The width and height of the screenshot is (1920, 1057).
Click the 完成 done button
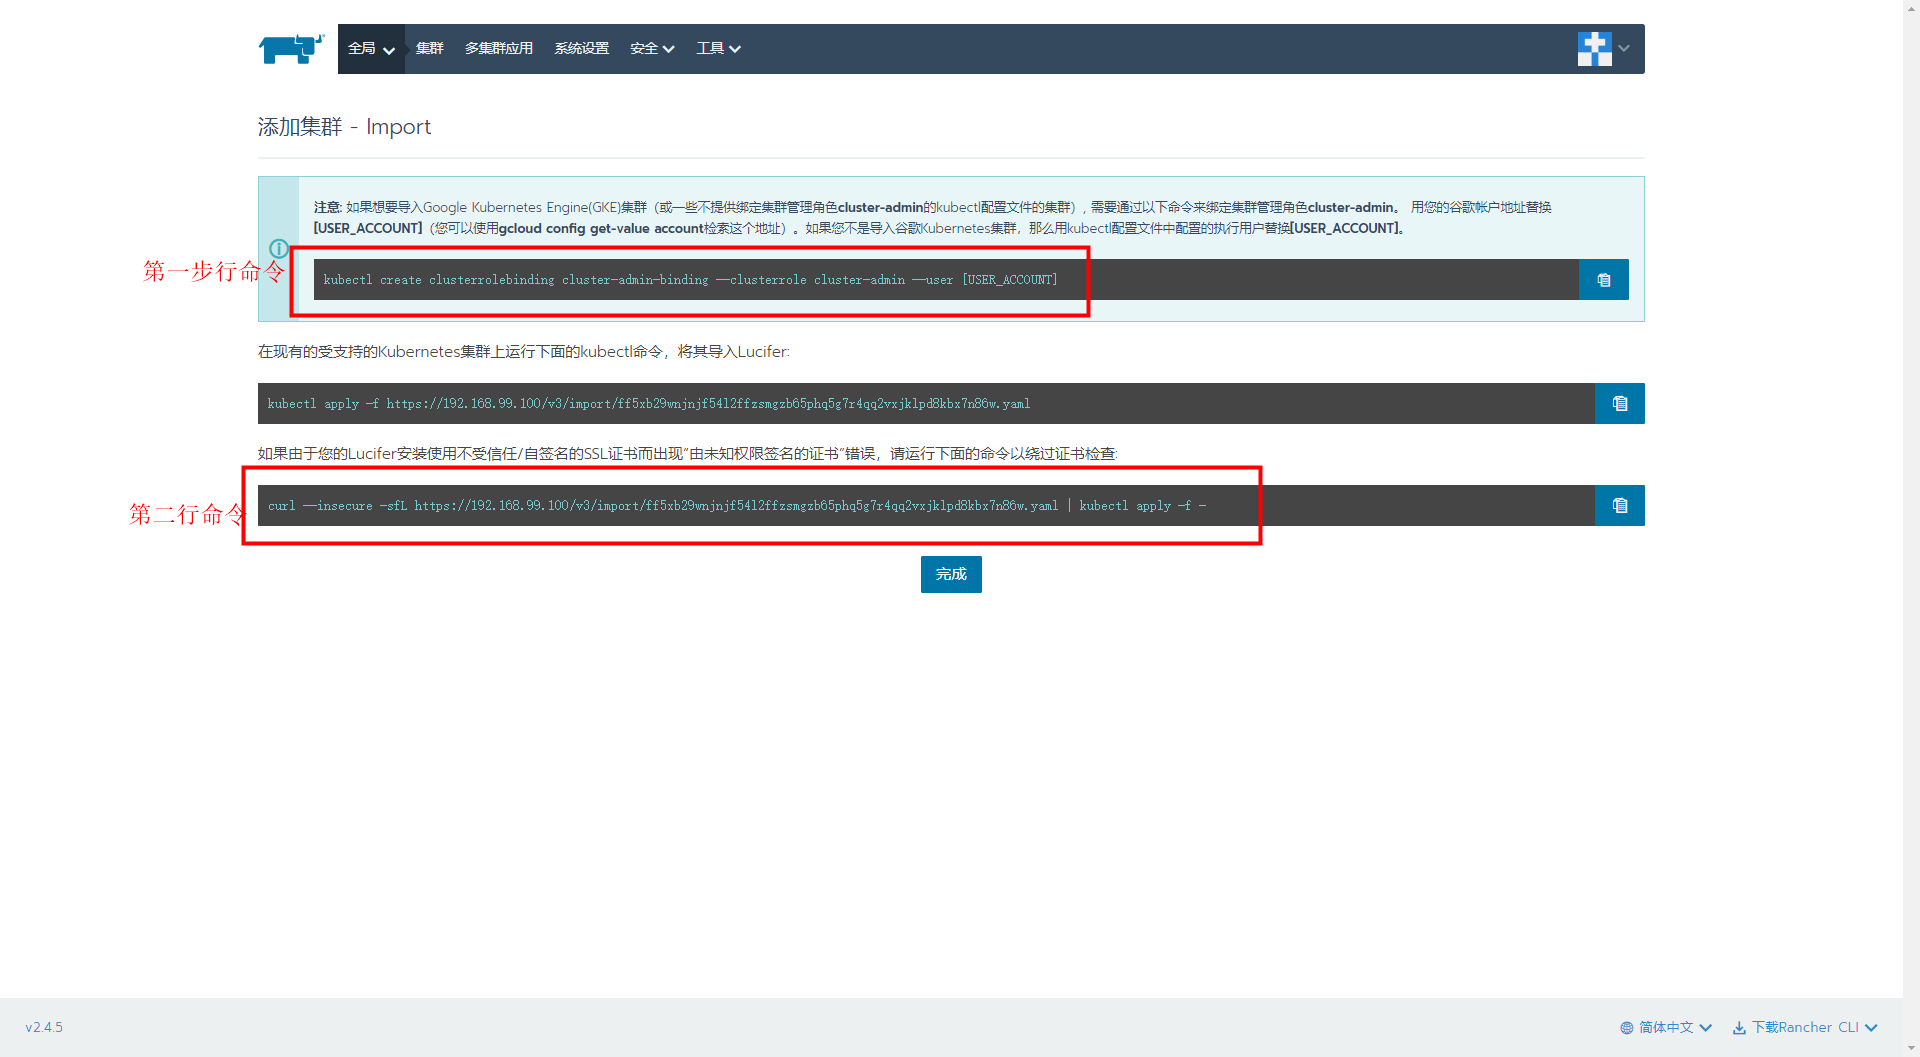point(951,574)
